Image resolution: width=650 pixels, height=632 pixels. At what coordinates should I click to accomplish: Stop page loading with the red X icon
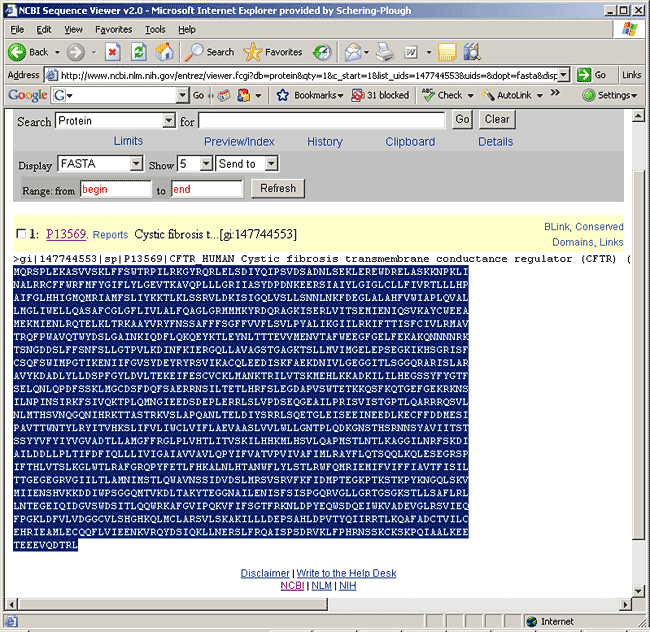pos(112,52)
